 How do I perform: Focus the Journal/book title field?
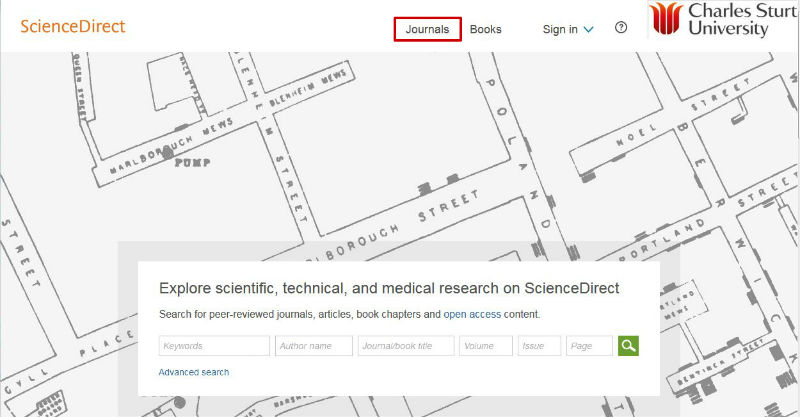tap(406, 346)
